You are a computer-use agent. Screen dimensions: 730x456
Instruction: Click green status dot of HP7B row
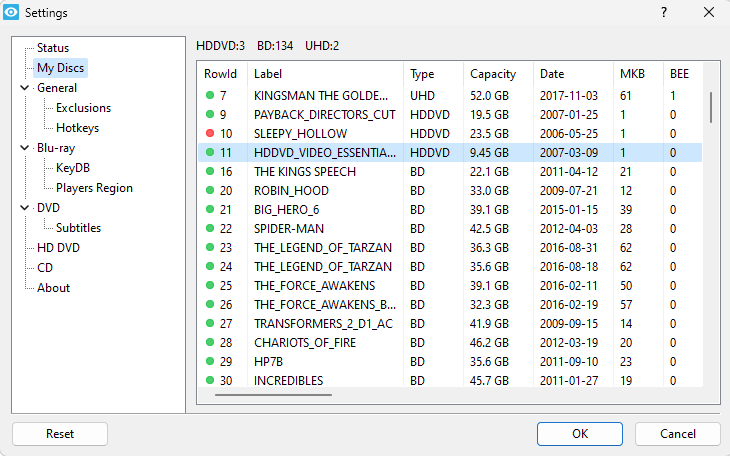pos(210,362)
